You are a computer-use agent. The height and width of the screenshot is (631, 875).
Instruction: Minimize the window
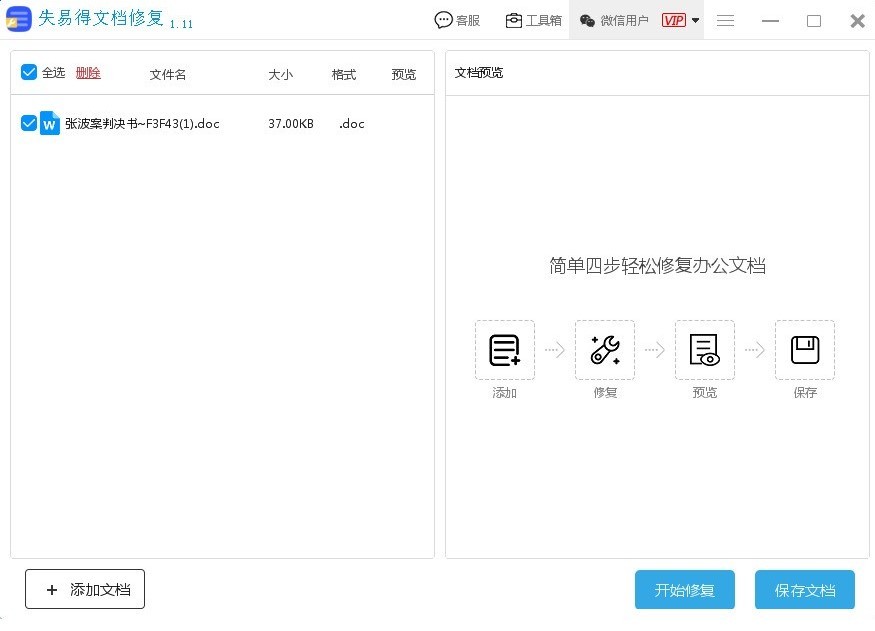click(x=770, y=21)
